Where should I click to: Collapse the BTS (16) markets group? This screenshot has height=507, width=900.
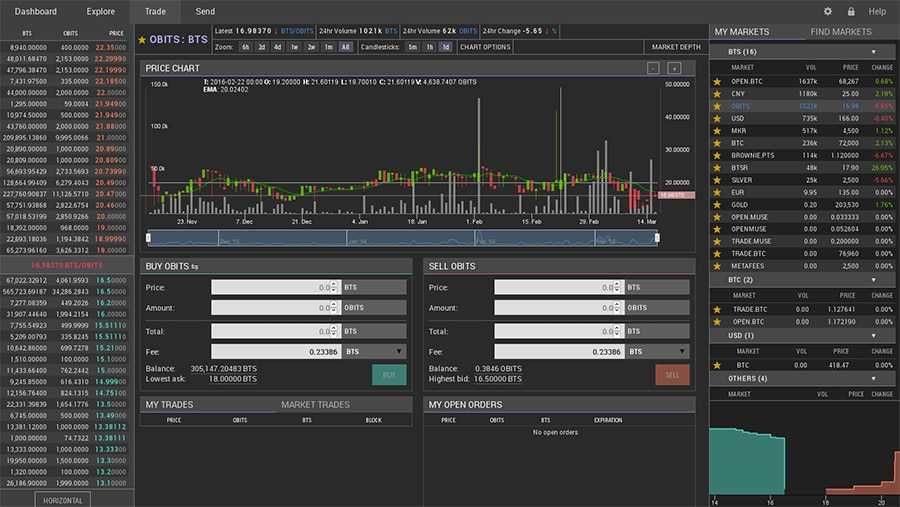click(873, 51)
